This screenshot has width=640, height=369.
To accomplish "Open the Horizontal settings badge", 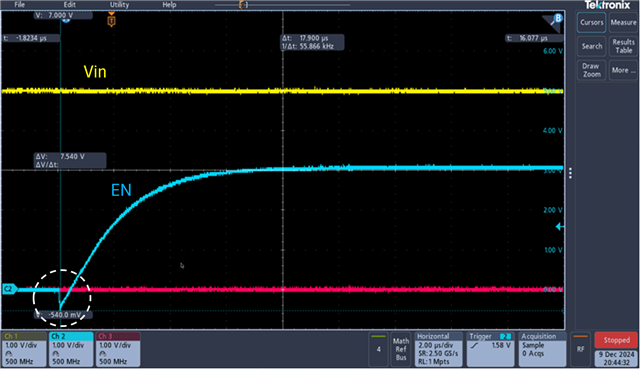I will (439, 349).
